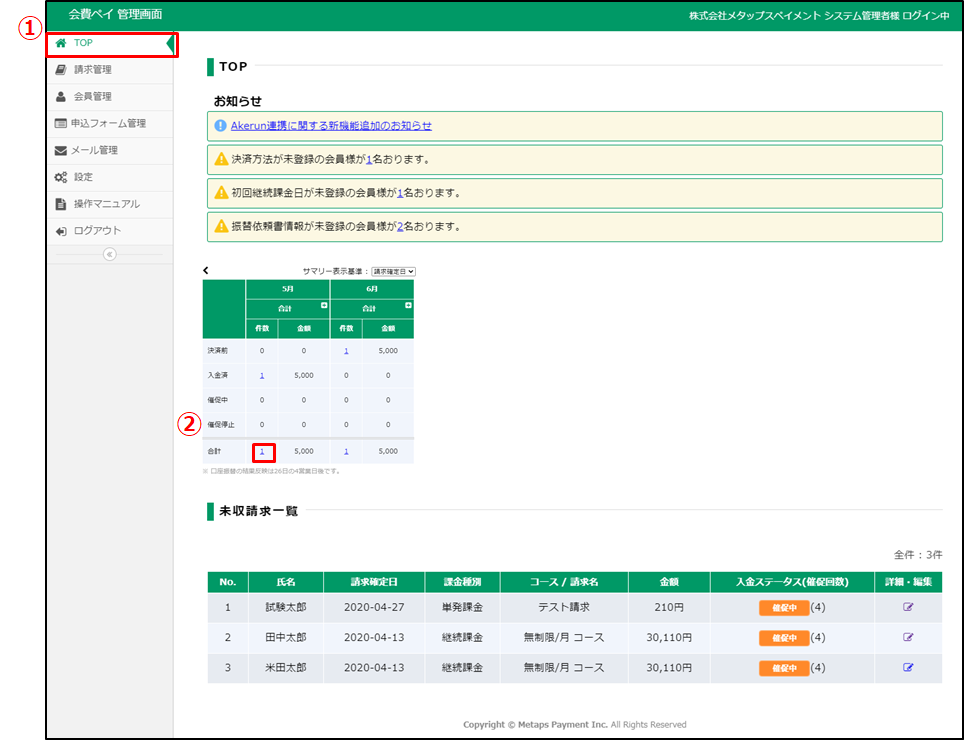Open edit icon for 田中太郎 row

[x=908, y=637]
